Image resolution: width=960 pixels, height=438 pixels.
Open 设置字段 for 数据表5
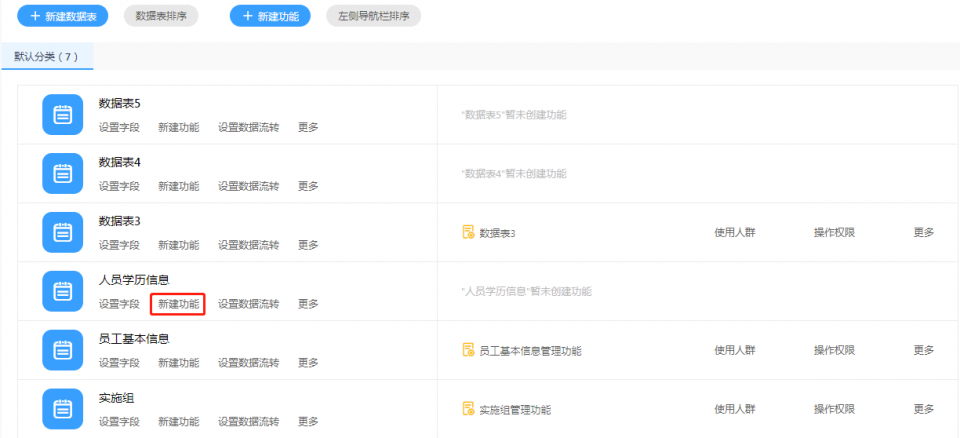click(119, 127)
